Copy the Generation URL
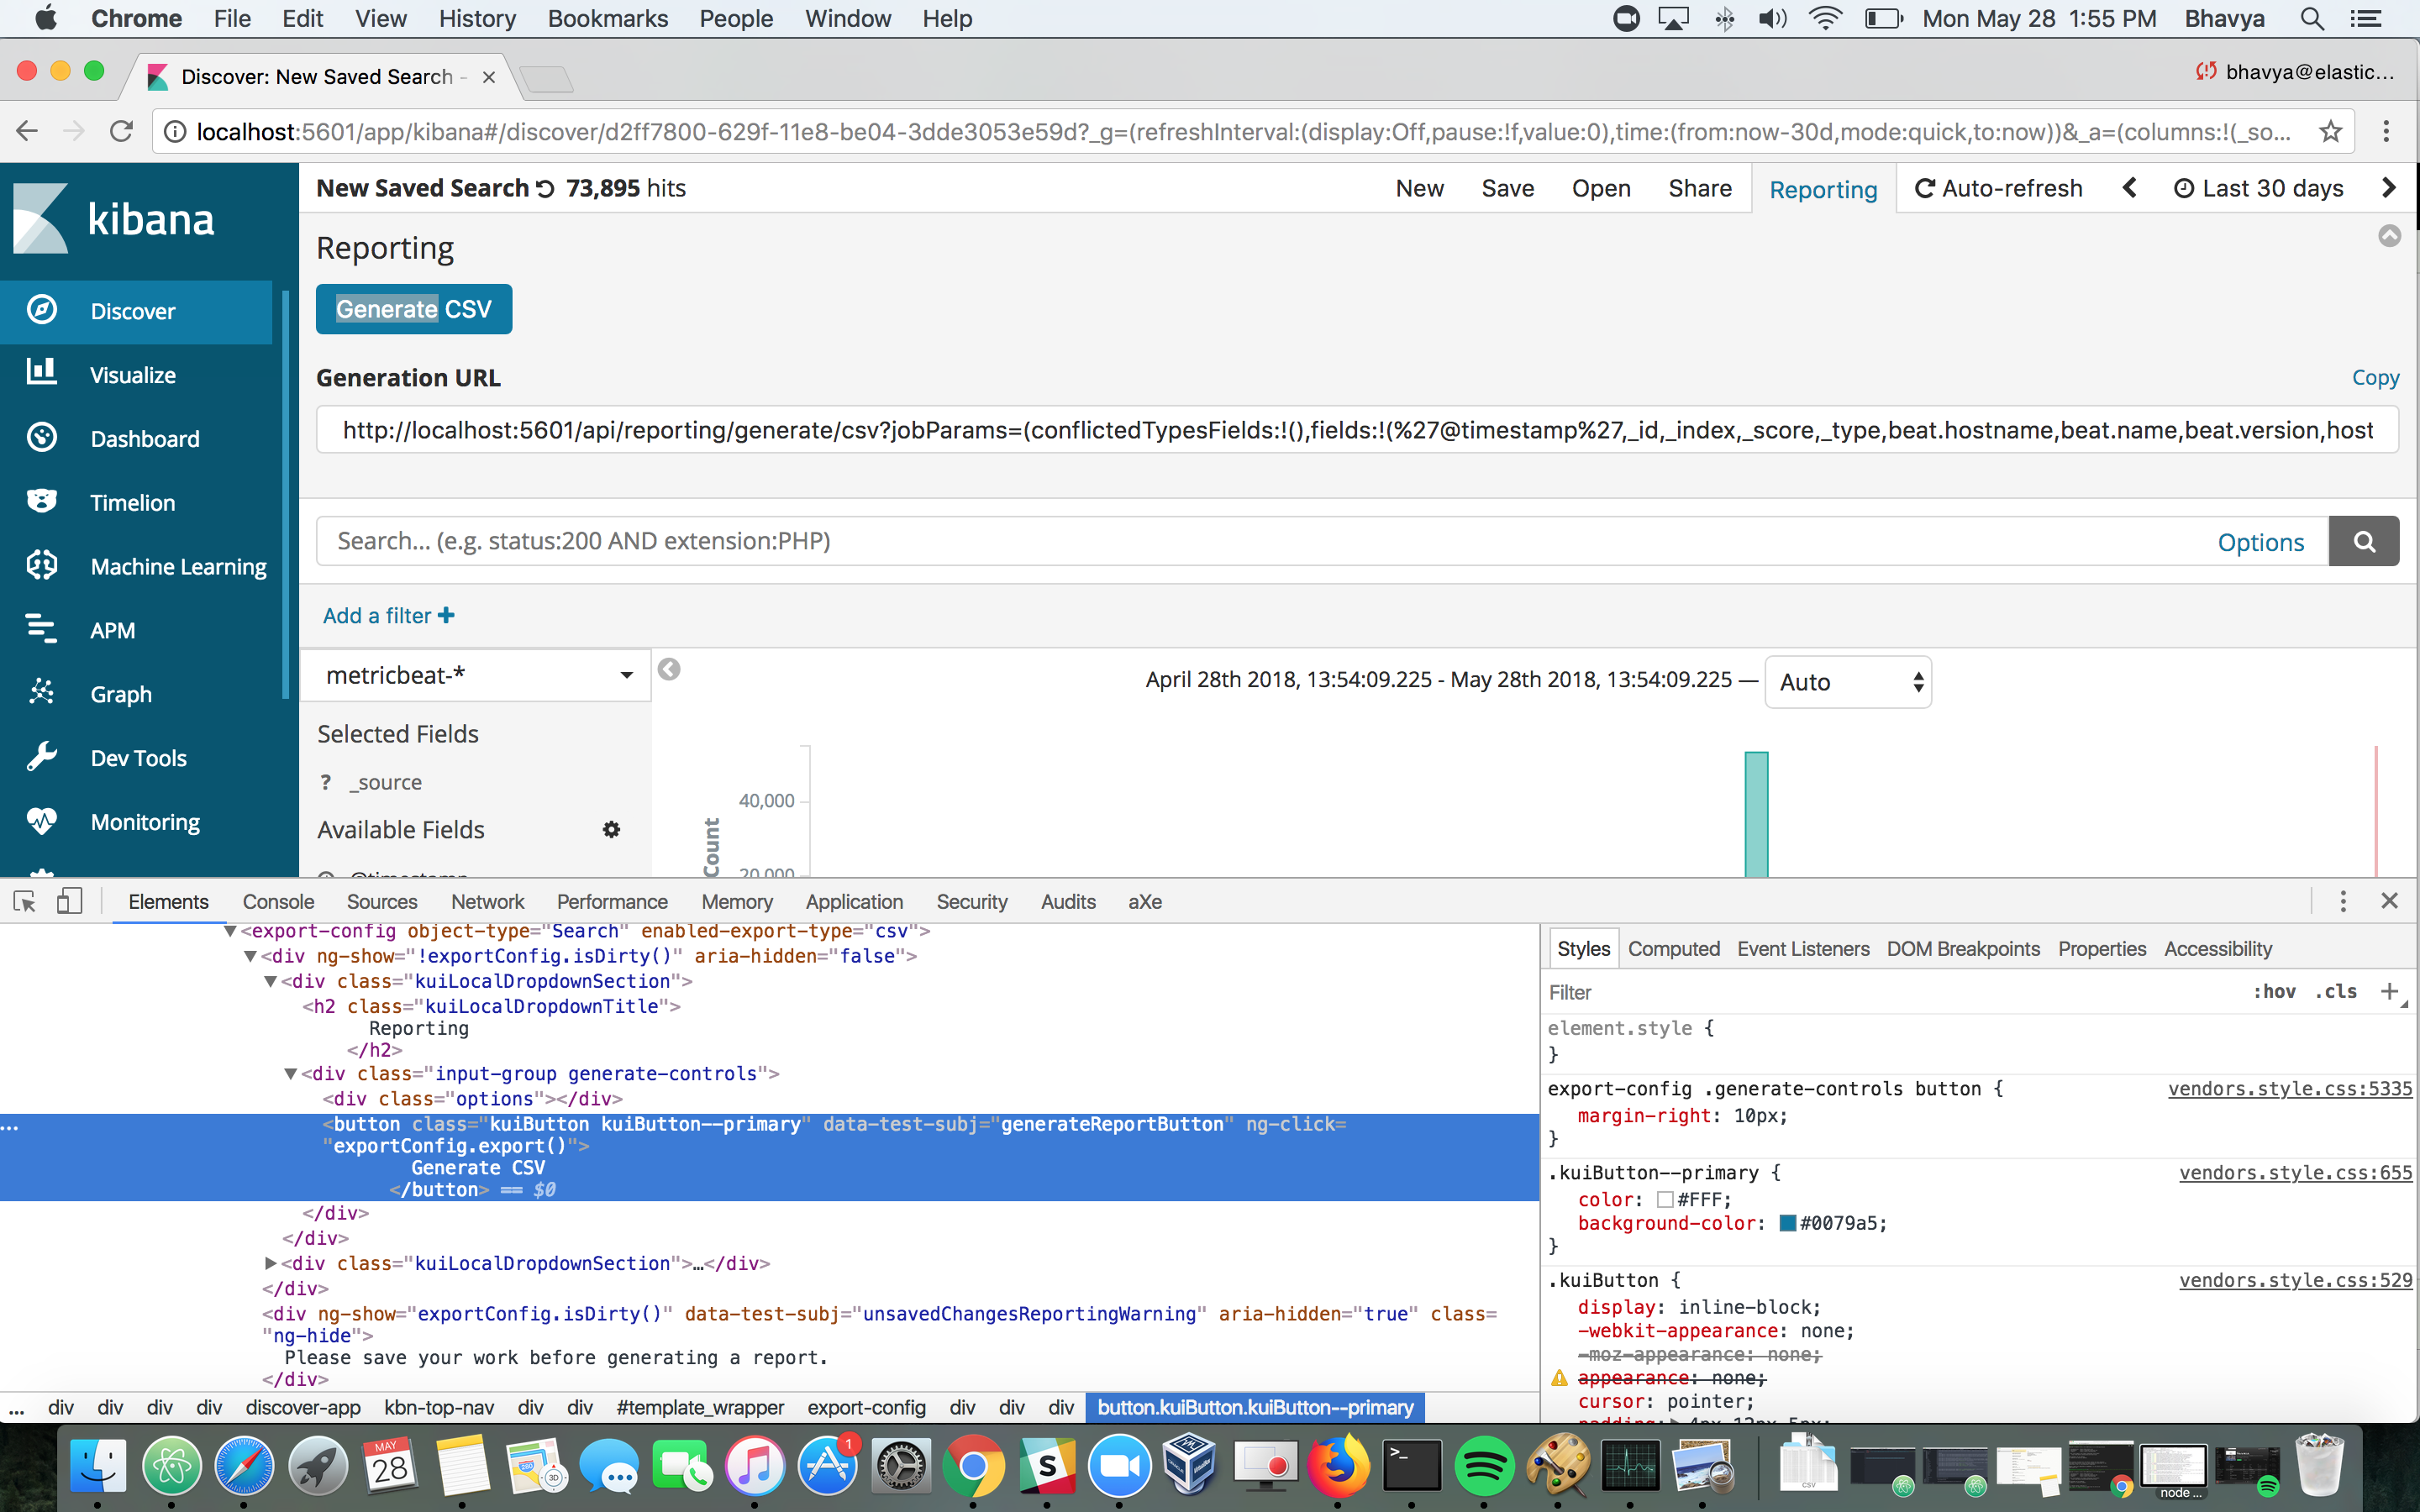 pyautogui.click(x=2375, y=377)
